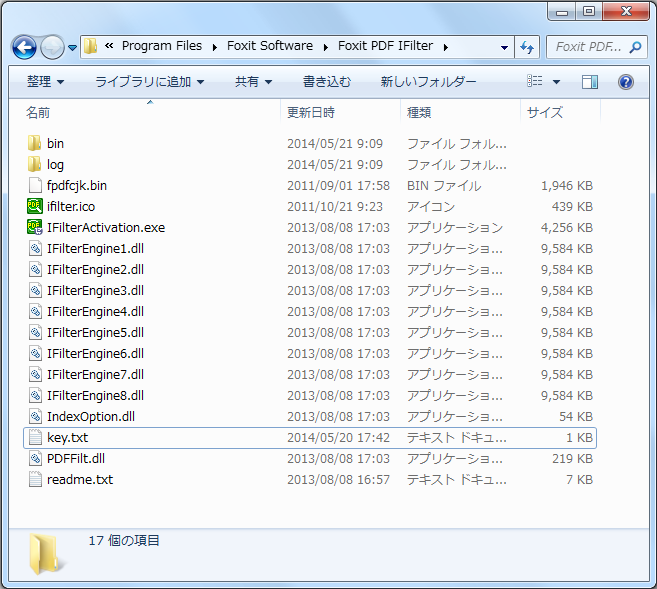Select the file name key.txt
Image resolution: width=657 pixels, height=589 pixels.
pos(67,437)
